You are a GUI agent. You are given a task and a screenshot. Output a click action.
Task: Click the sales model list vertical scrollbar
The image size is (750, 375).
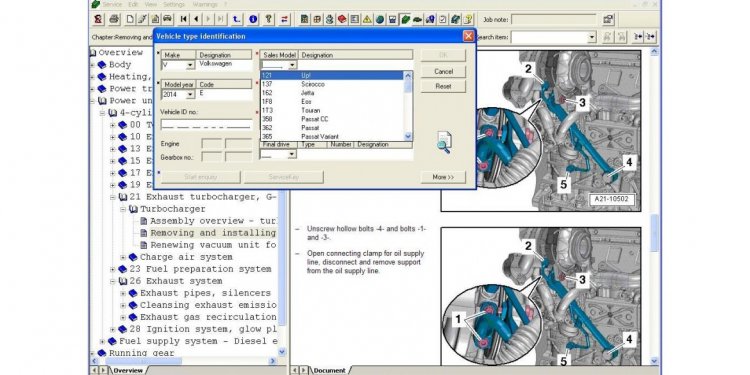click(408, 106)
